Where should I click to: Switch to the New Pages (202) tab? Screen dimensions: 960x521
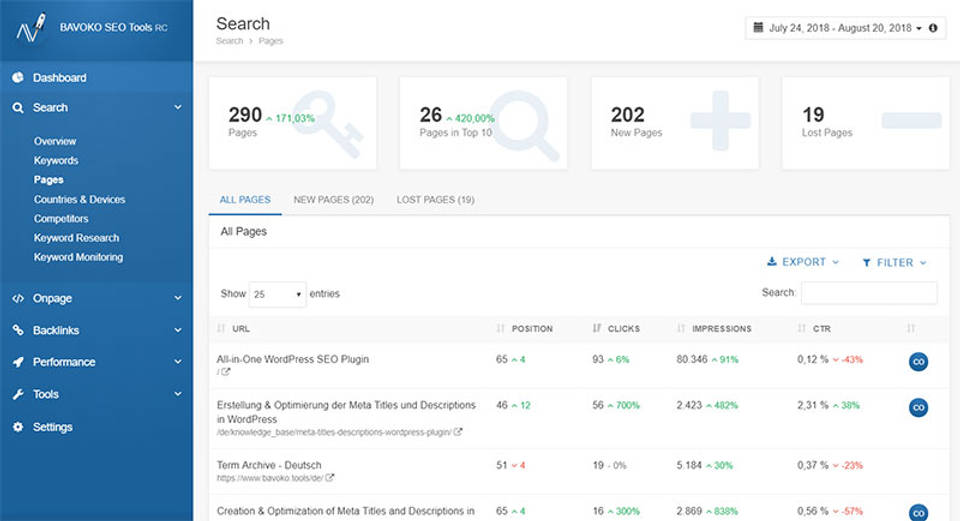[x=333, y=200]
